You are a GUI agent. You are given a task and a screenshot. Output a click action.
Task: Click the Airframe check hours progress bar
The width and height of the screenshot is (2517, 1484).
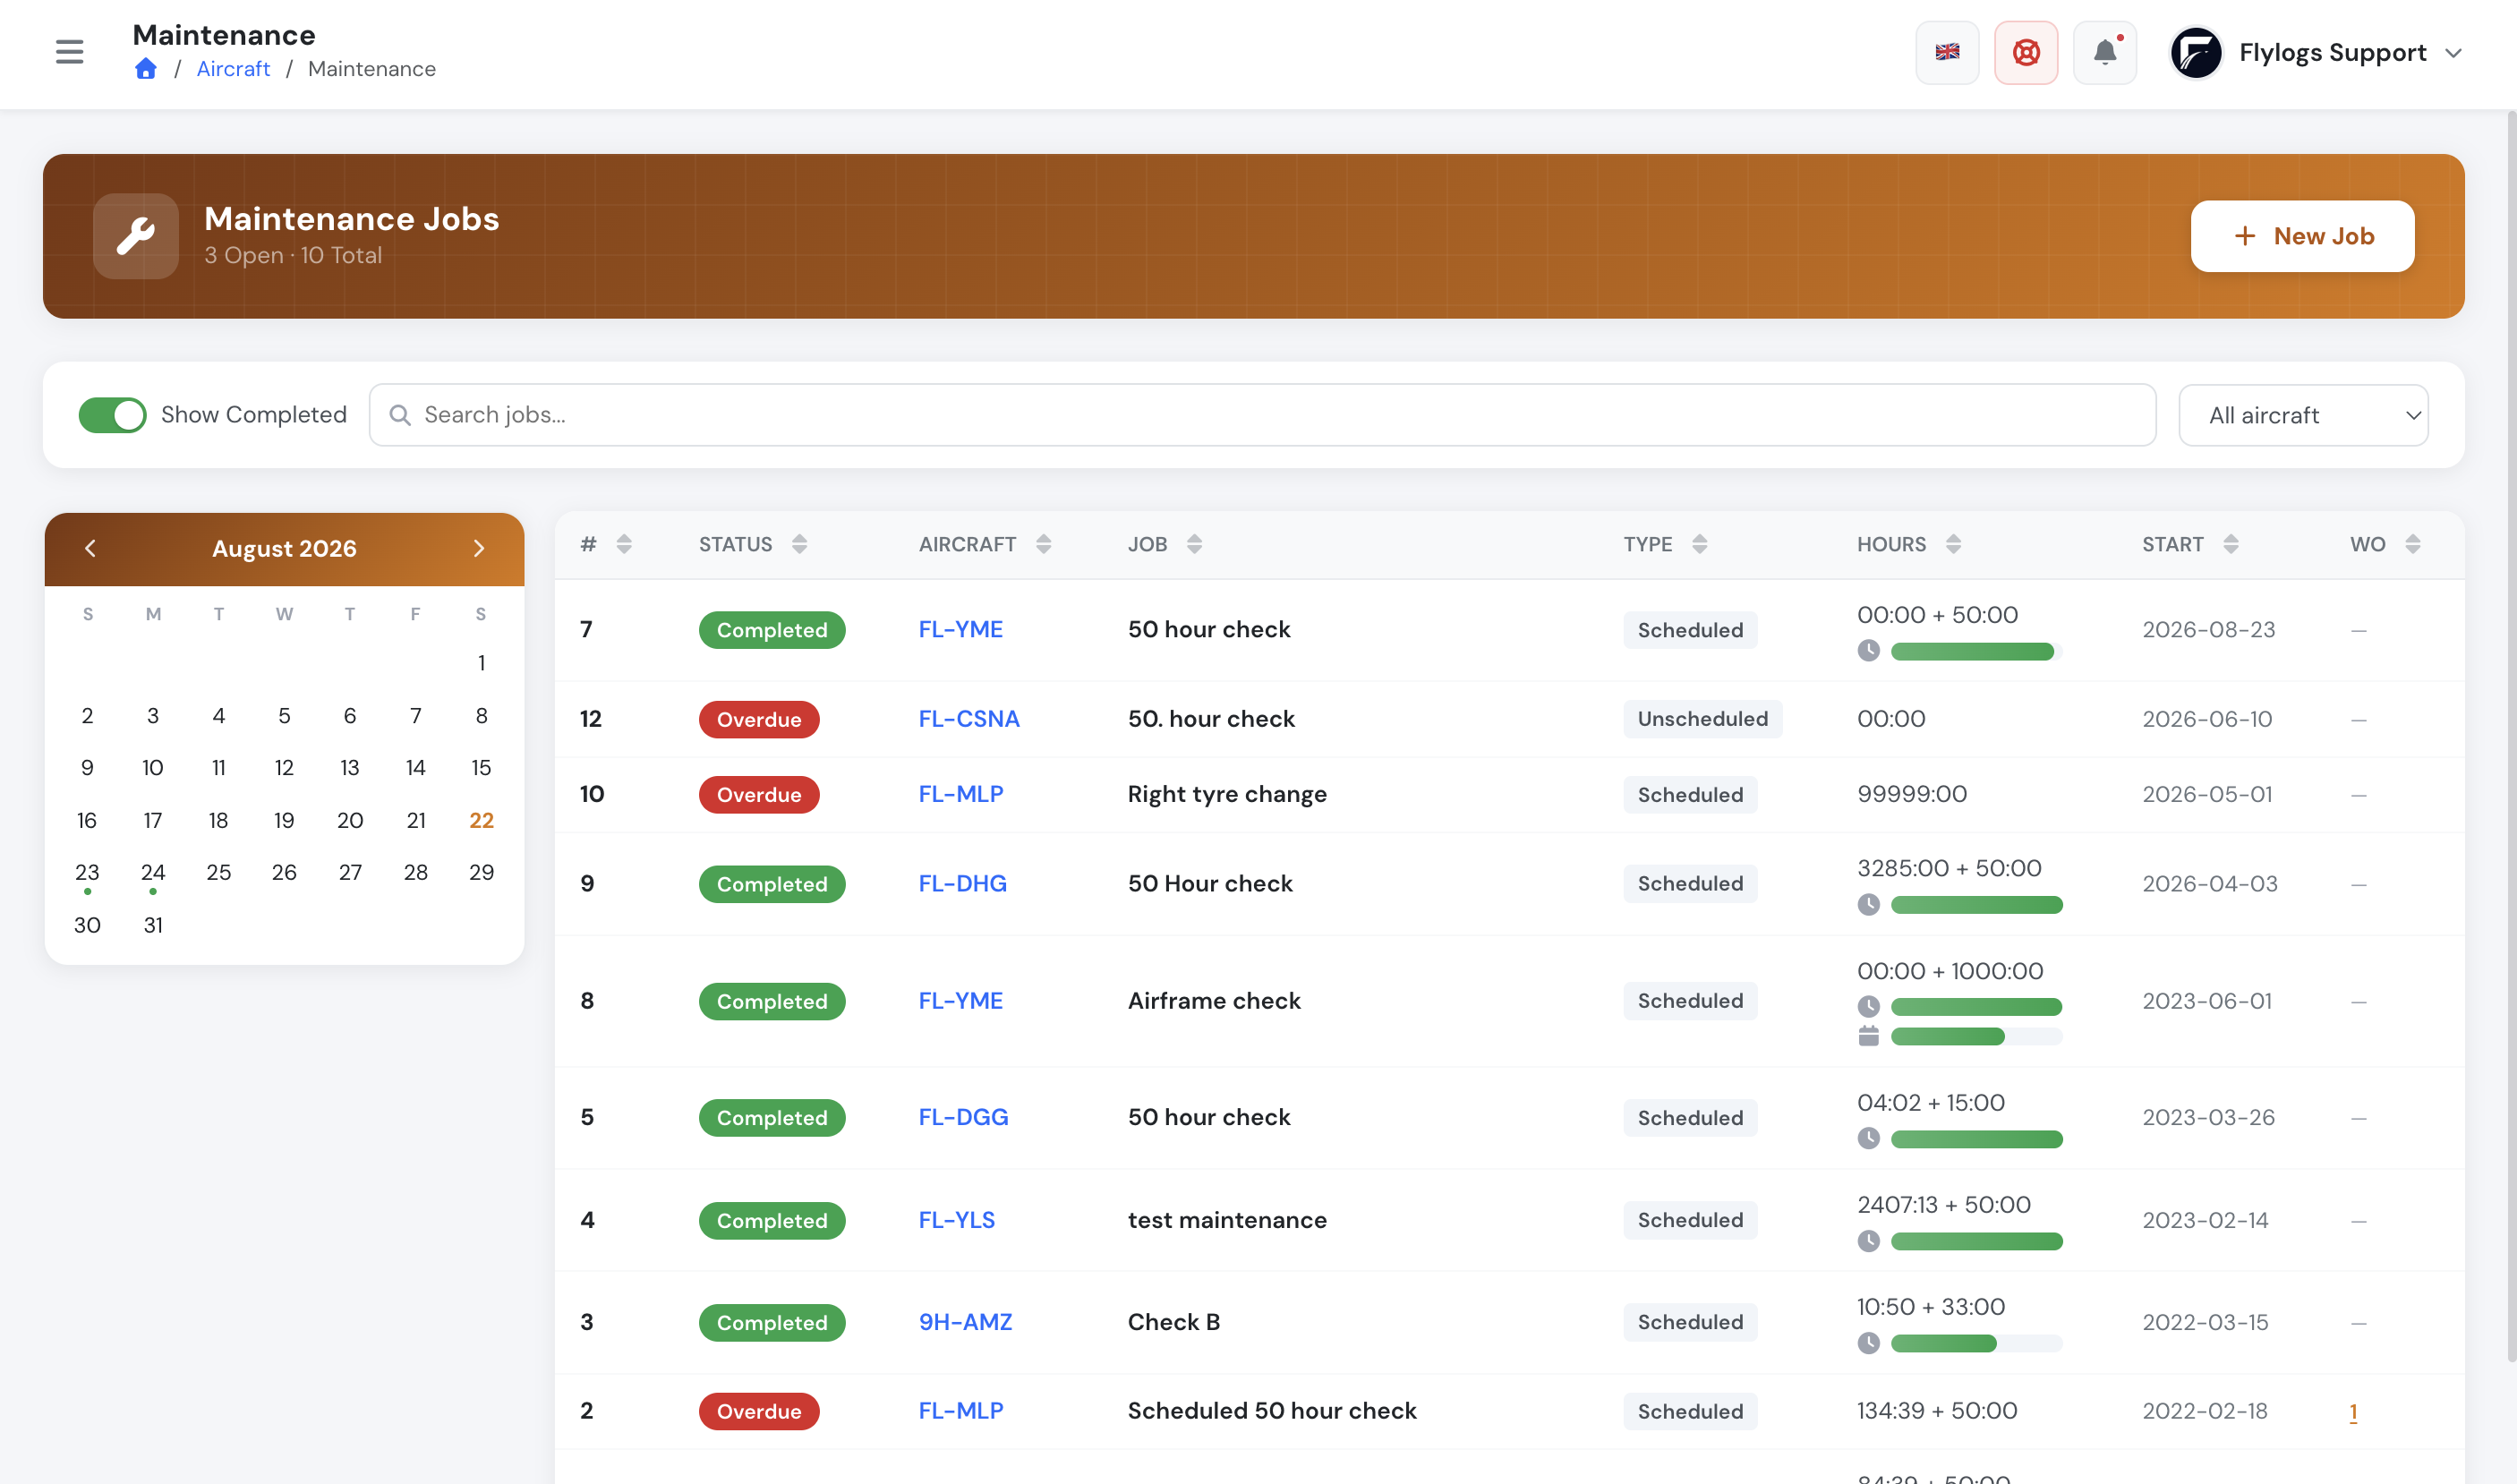[x=1976, y=1006]
